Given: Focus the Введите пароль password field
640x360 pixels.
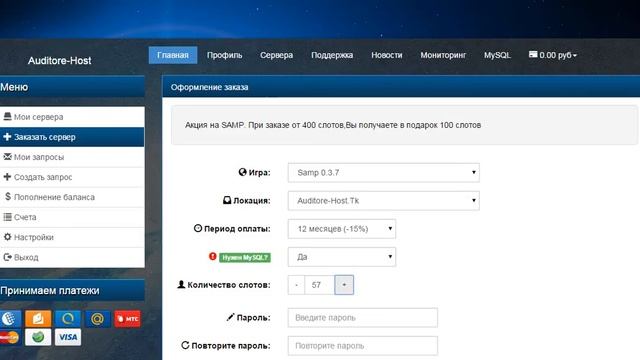Looking at the screenshot, I should tap(362, 318).
